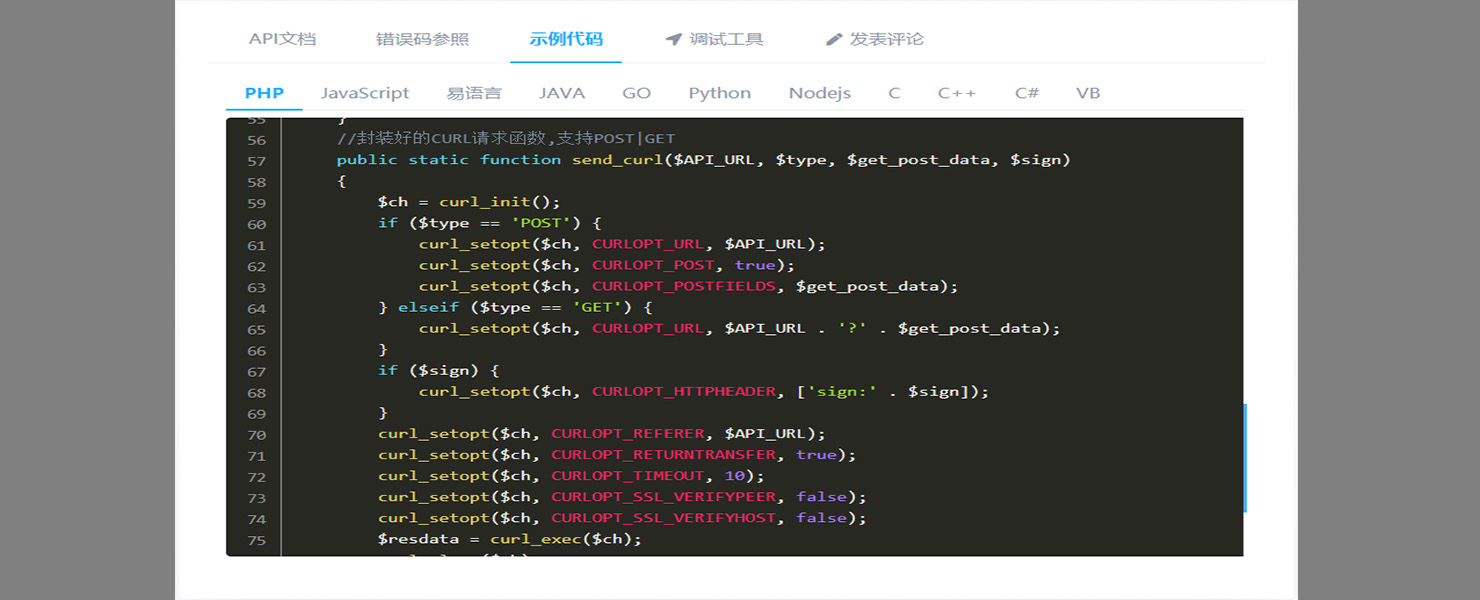
Task: Click the blue code panel scrollbar thumb
Action: click(x=1245, y=458)
